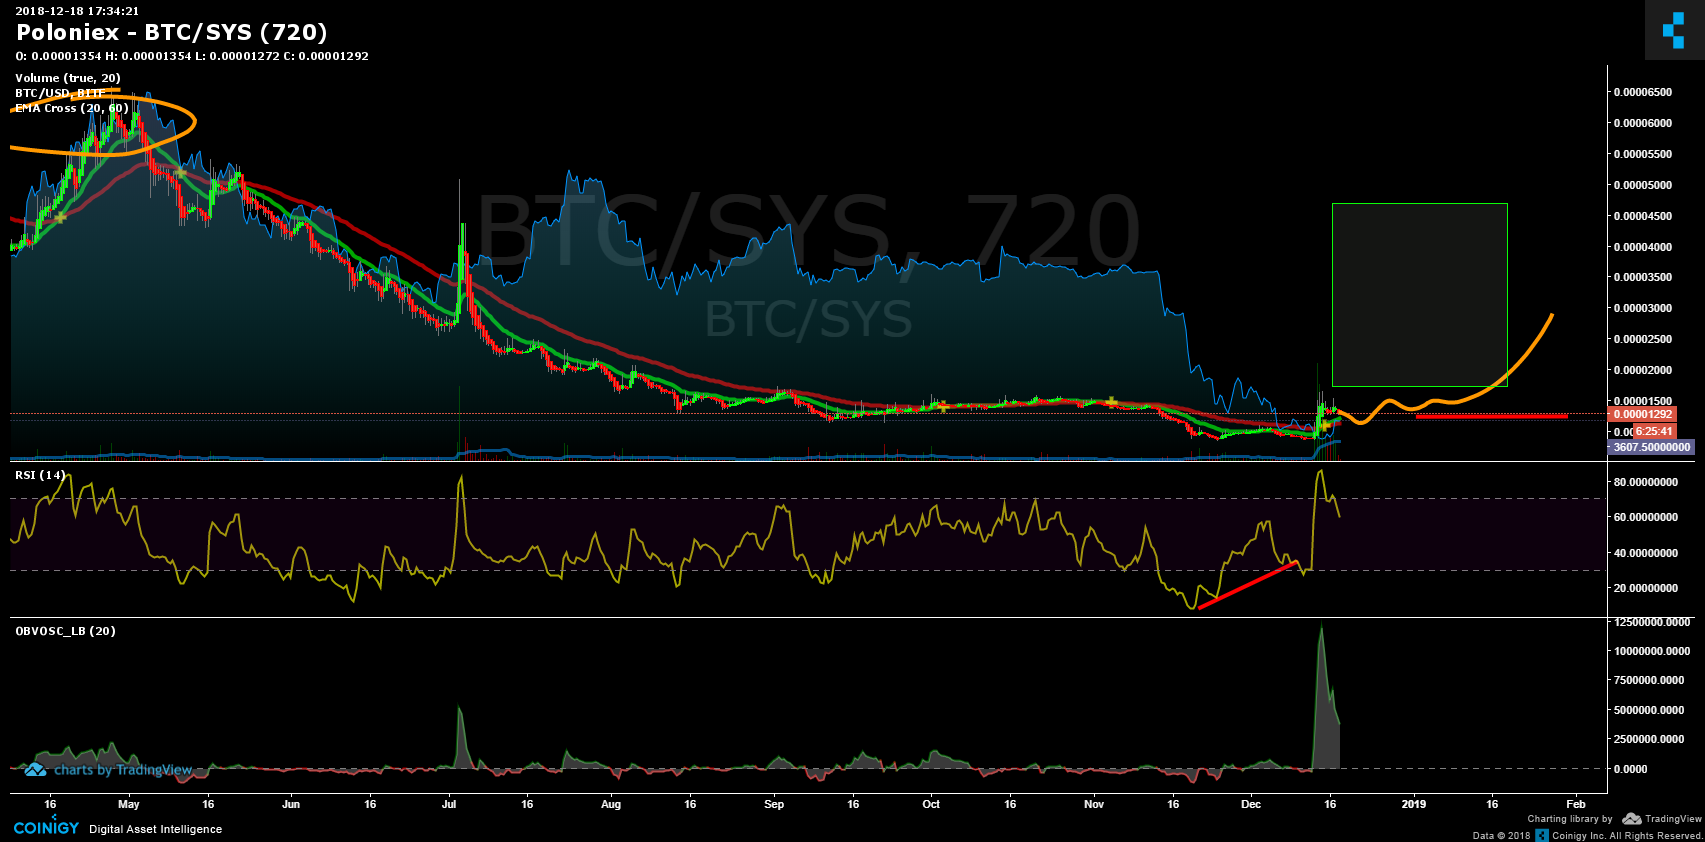
Task: Select the 'Poloniex - BTC/SYS (720)' chart title
Action: click(x=172, y=33)
